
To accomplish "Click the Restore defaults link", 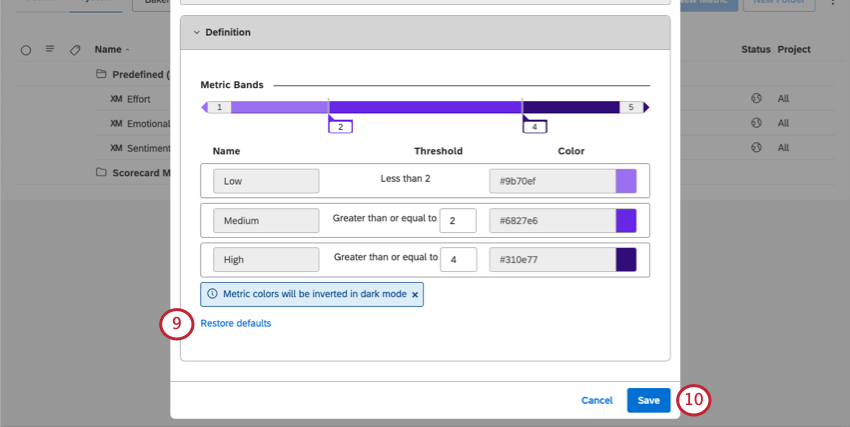I will point(236,323).
